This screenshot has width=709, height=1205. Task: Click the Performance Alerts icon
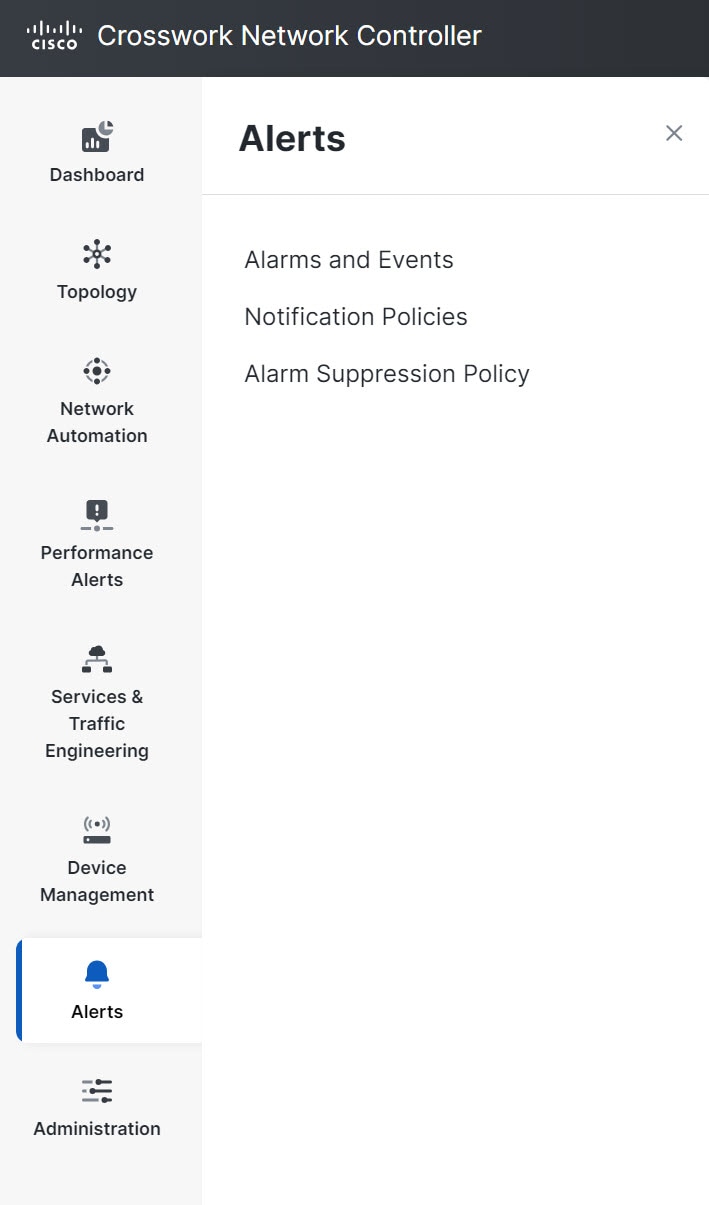96,514
